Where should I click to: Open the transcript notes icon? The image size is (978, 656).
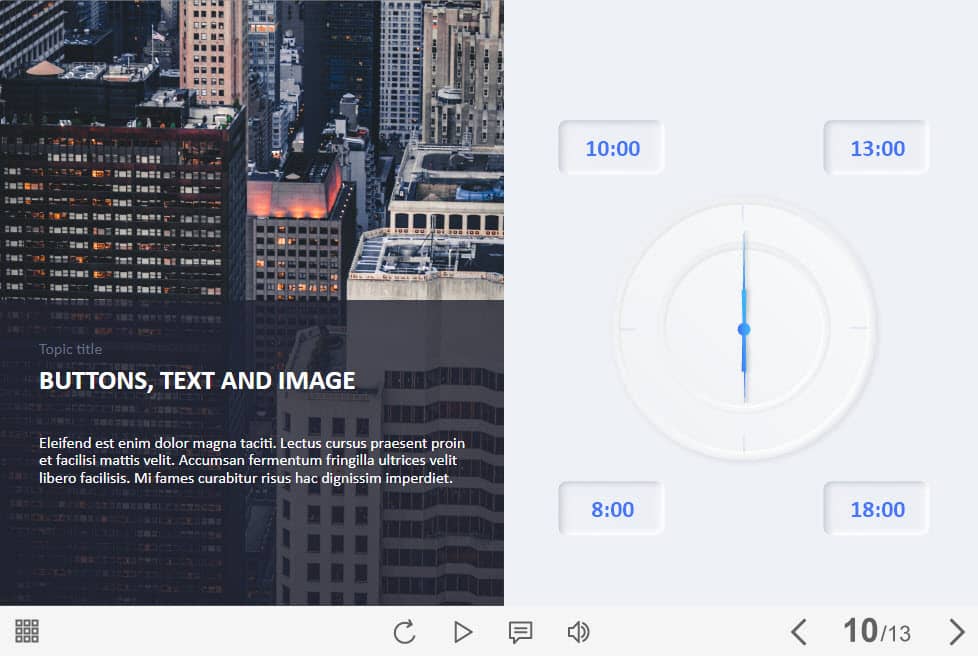click(520, 632)
